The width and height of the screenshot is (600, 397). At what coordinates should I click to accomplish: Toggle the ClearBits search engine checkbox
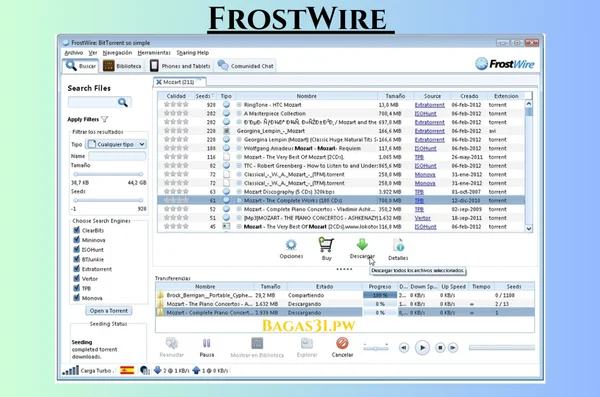tap(76, 230)
